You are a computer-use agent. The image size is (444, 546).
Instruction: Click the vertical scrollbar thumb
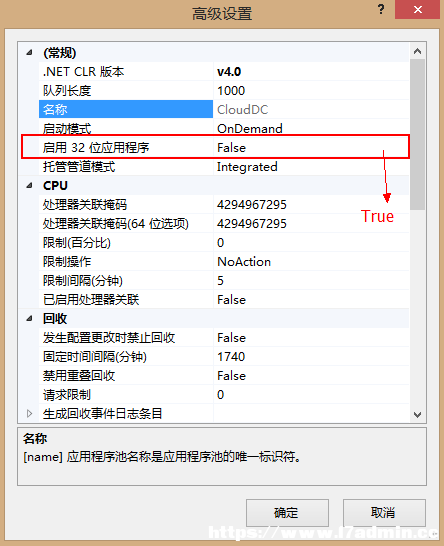tap(418, 134)
